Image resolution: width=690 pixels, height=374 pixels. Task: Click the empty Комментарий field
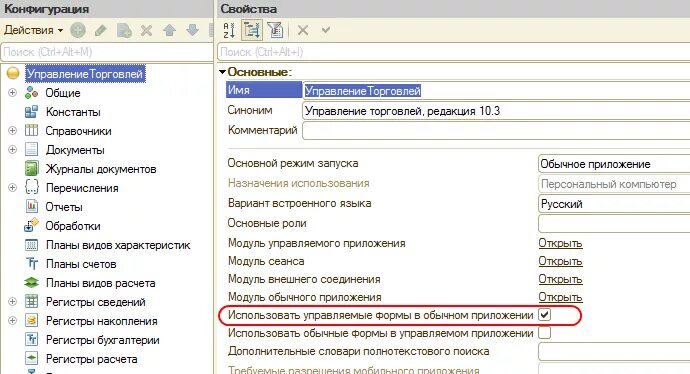tap(496, 131)
